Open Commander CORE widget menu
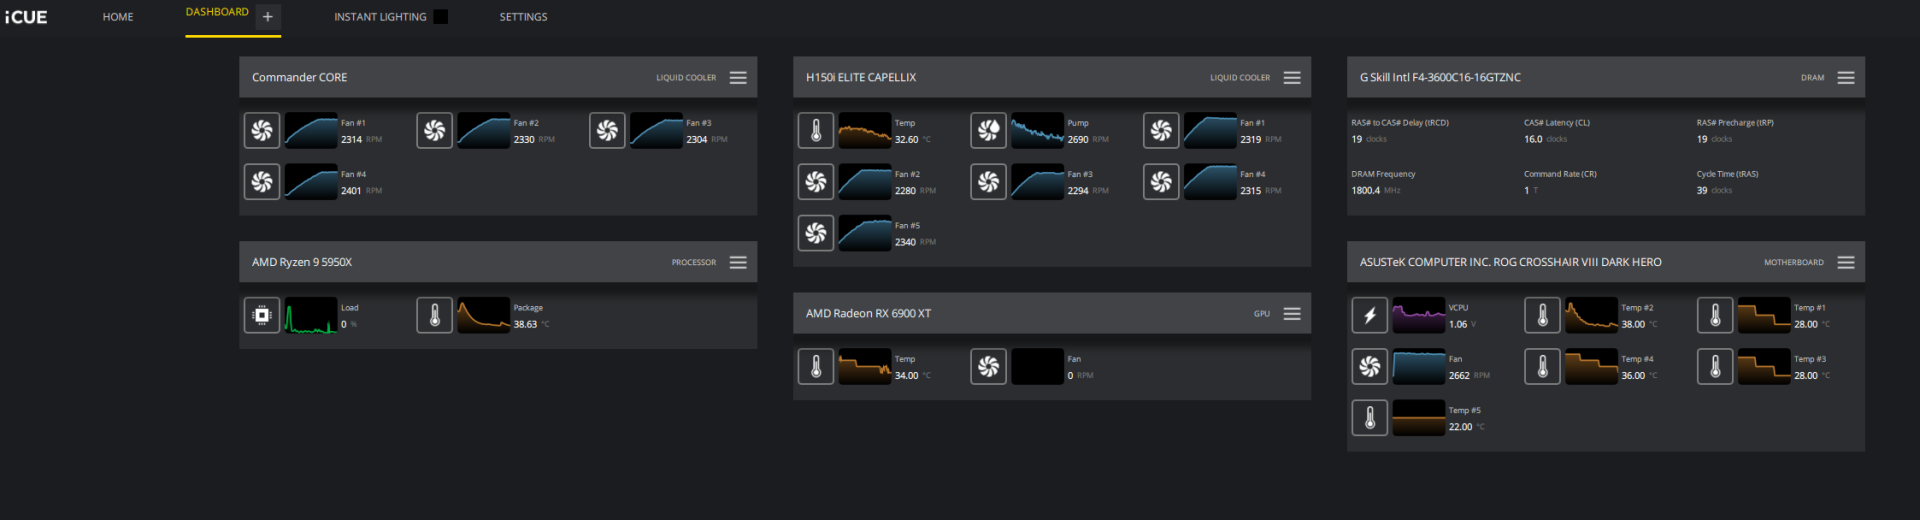1920x520 pixels. point(738,78)
